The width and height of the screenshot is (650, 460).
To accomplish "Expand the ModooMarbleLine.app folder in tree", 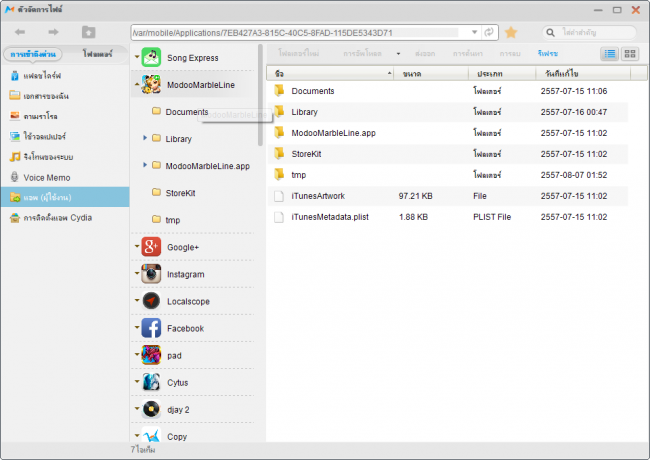I will [x=145, y=165].
